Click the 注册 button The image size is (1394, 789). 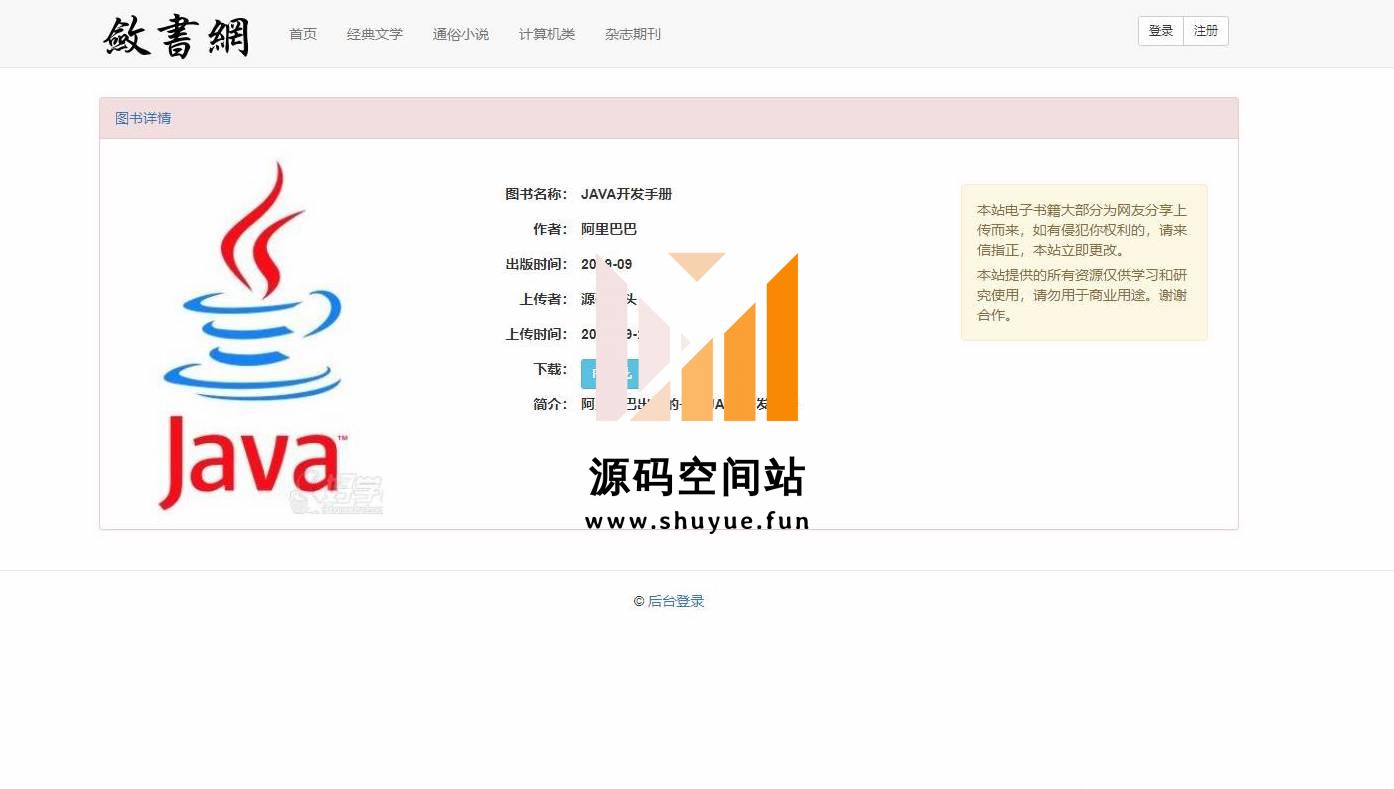1206,31
